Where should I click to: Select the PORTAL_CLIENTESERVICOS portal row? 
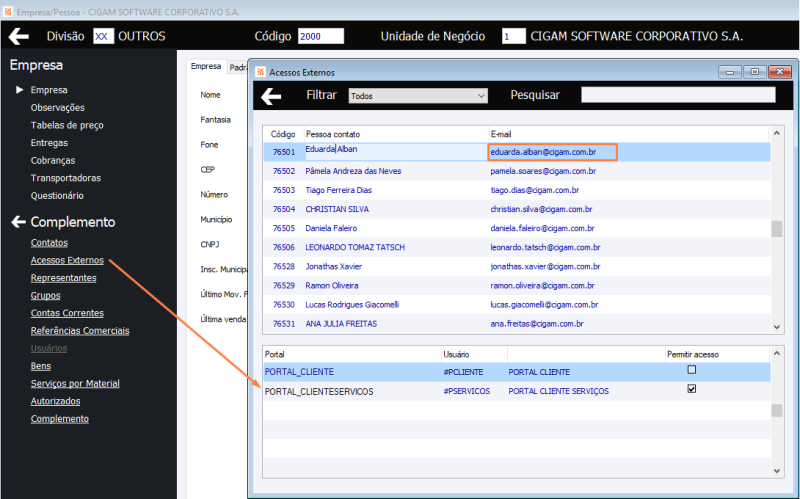[x=517, y=391]
